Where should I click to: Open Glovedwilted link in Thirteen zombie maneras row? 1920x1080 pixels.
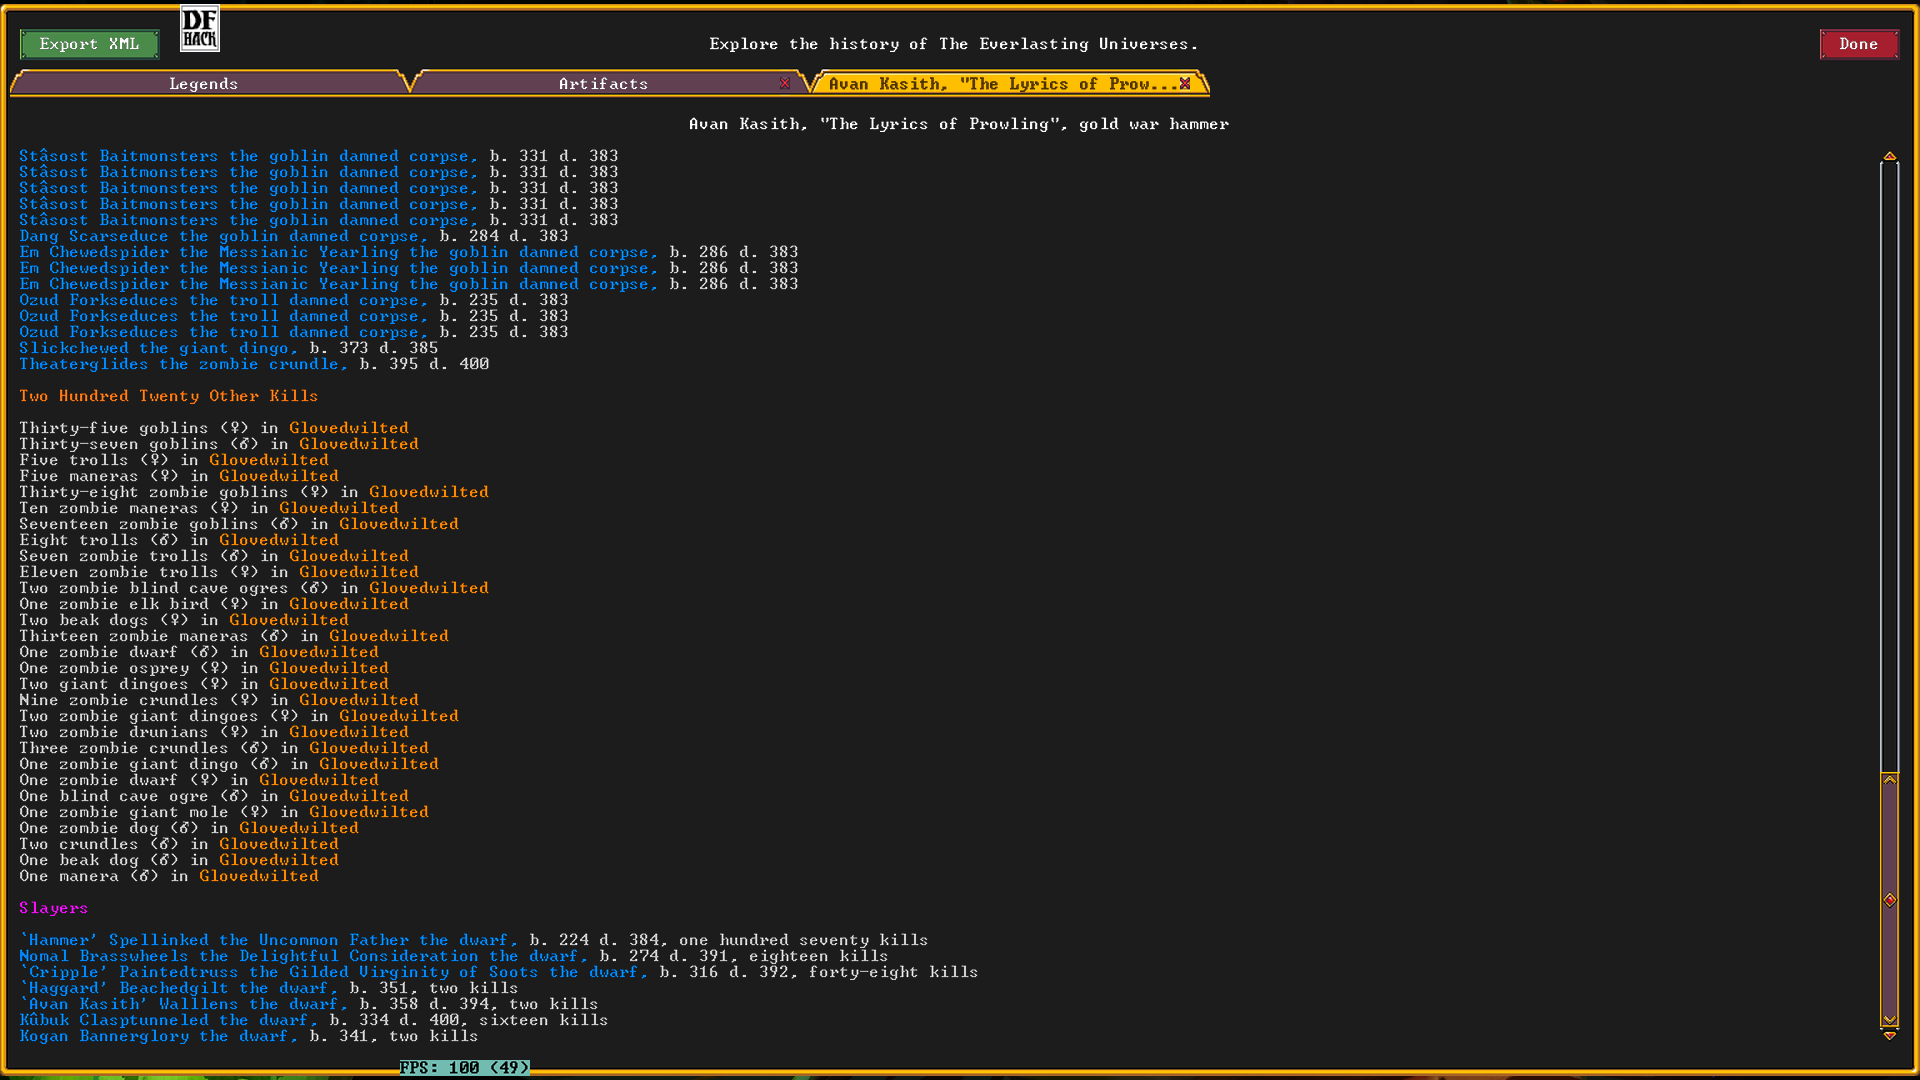point(389,637)
